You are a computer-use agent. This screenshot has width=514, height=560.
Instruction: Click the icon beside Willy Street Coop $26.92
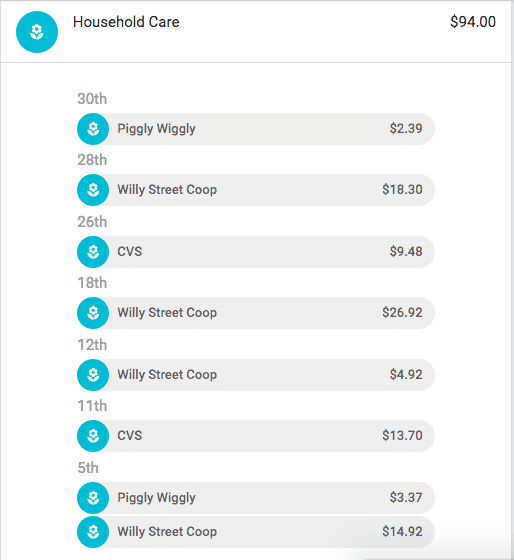93,313
